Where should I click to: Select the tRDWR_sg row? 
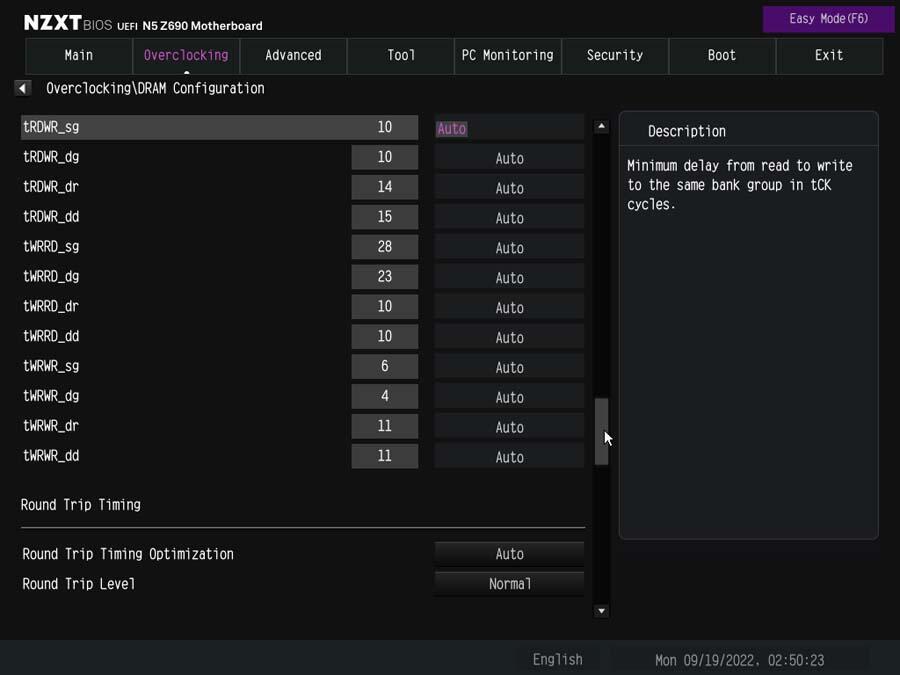[x=219, y=127]
